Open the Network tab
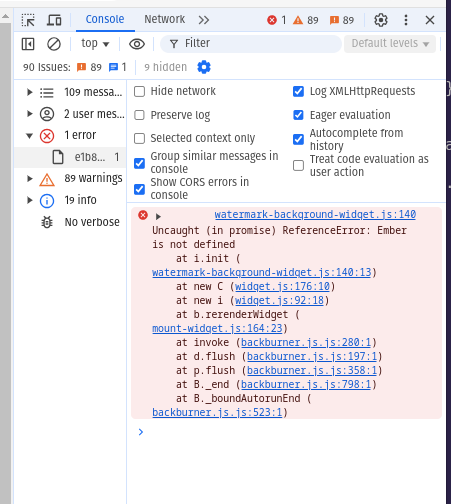This screenshot has height=504, width=451. 164,19
